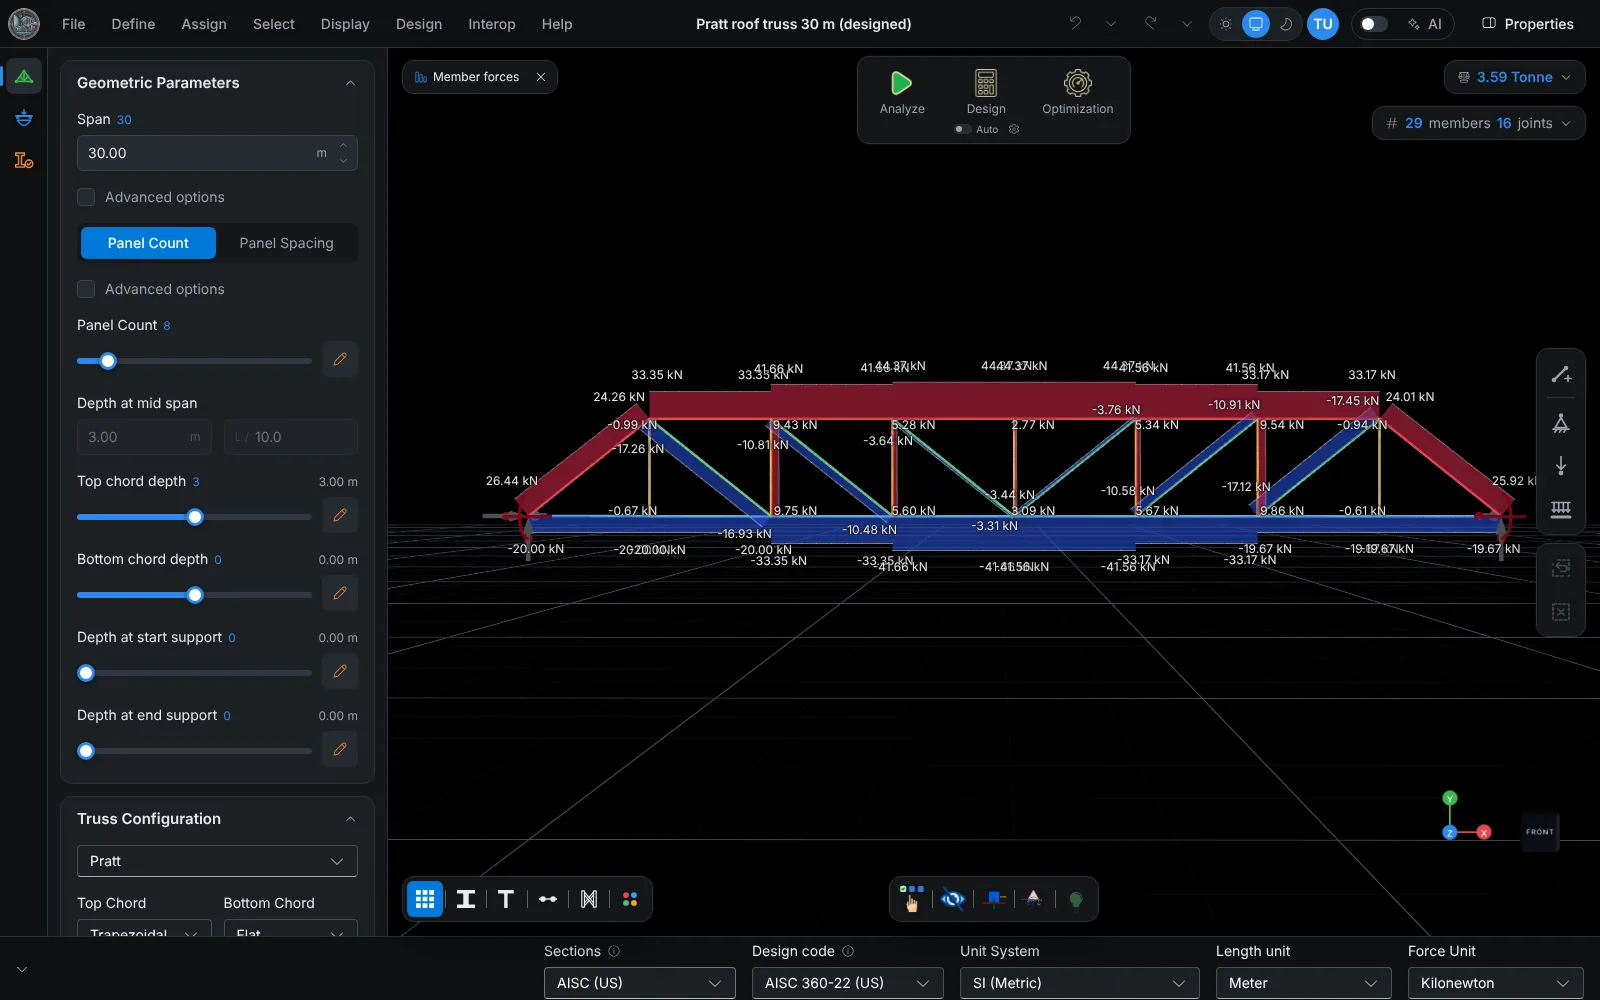1600x1000 pixels.
Task: Open the supports sidebar icon
Action: point(24,118)
